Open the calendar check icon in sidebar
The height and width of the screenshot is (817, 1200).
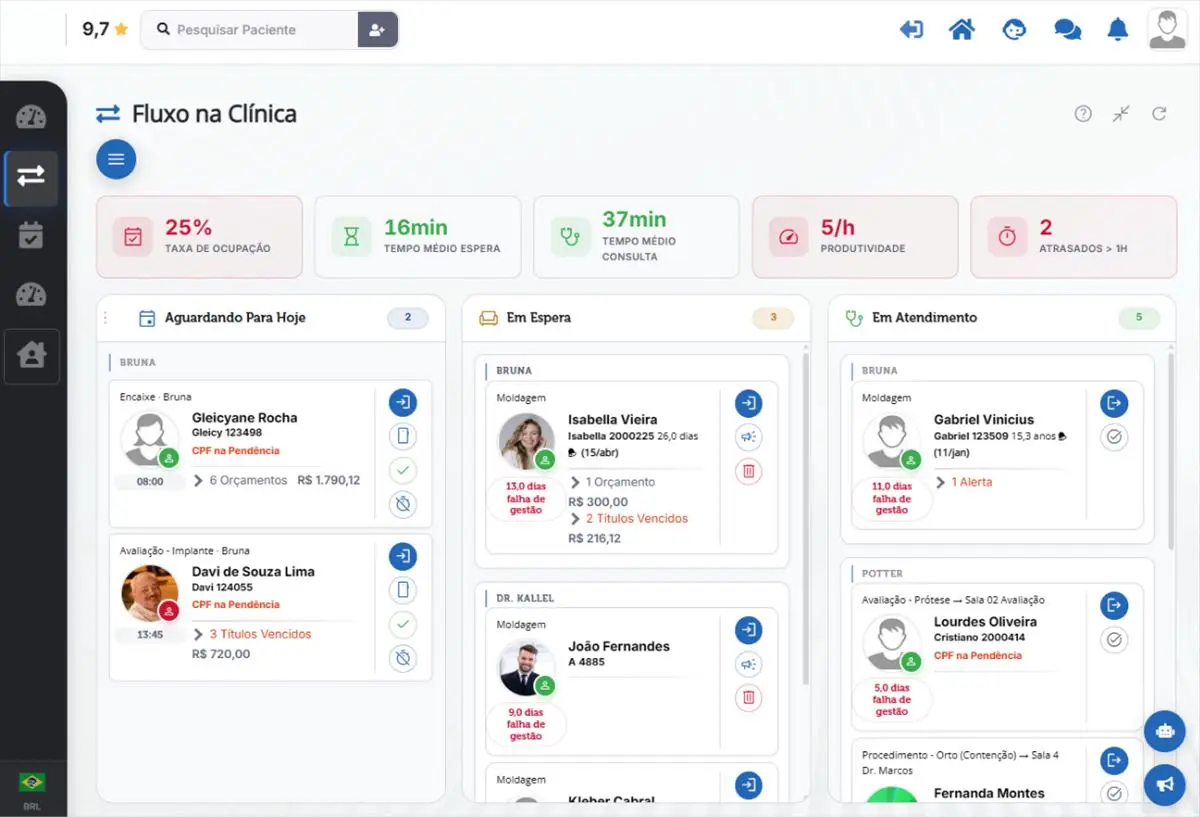click(x=31, y=236)
